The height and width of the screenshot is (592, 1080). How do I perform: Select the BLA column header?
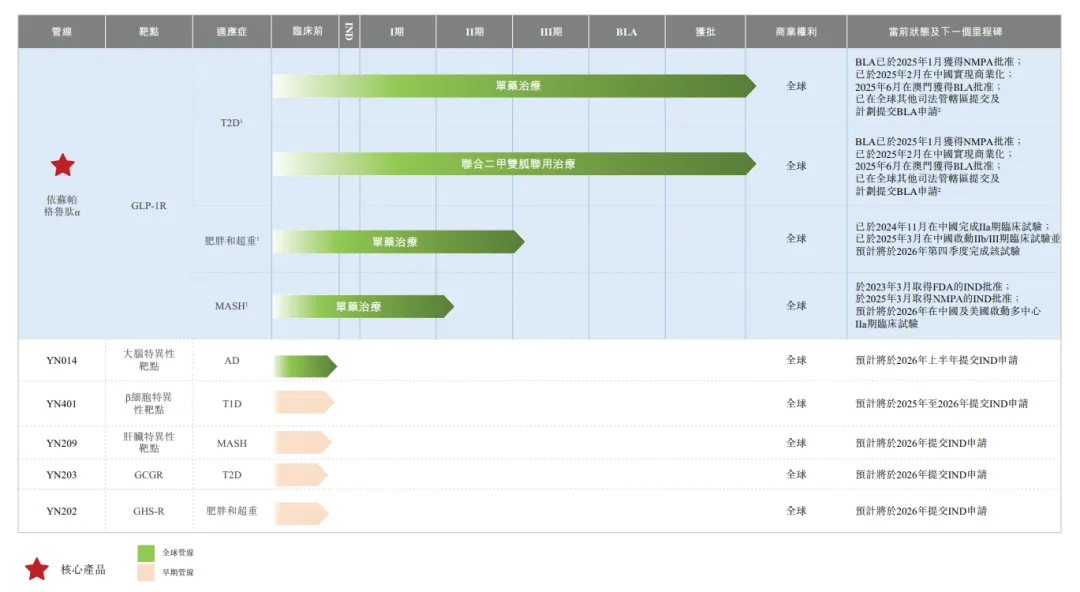pos(627,32)
